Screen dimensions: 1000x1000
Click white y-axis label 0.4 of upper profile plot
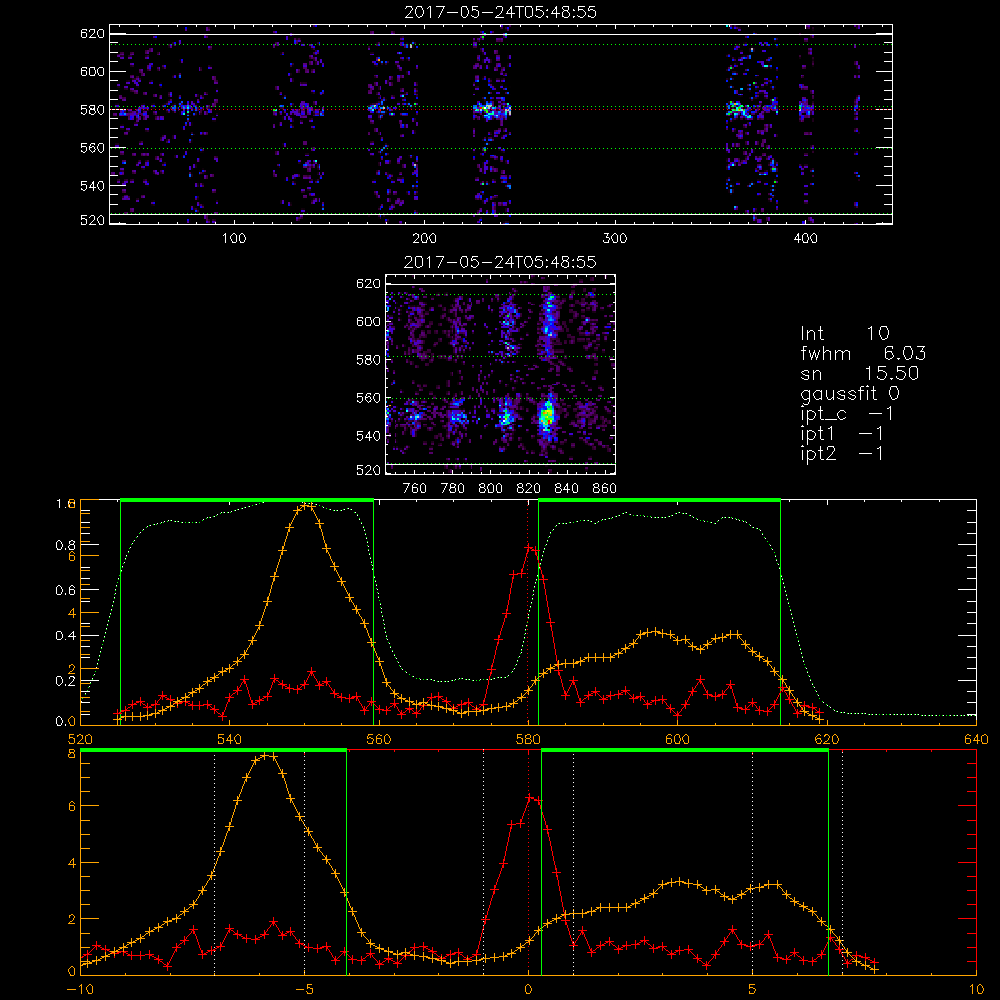pyautogui.click(x=65, y=636)
